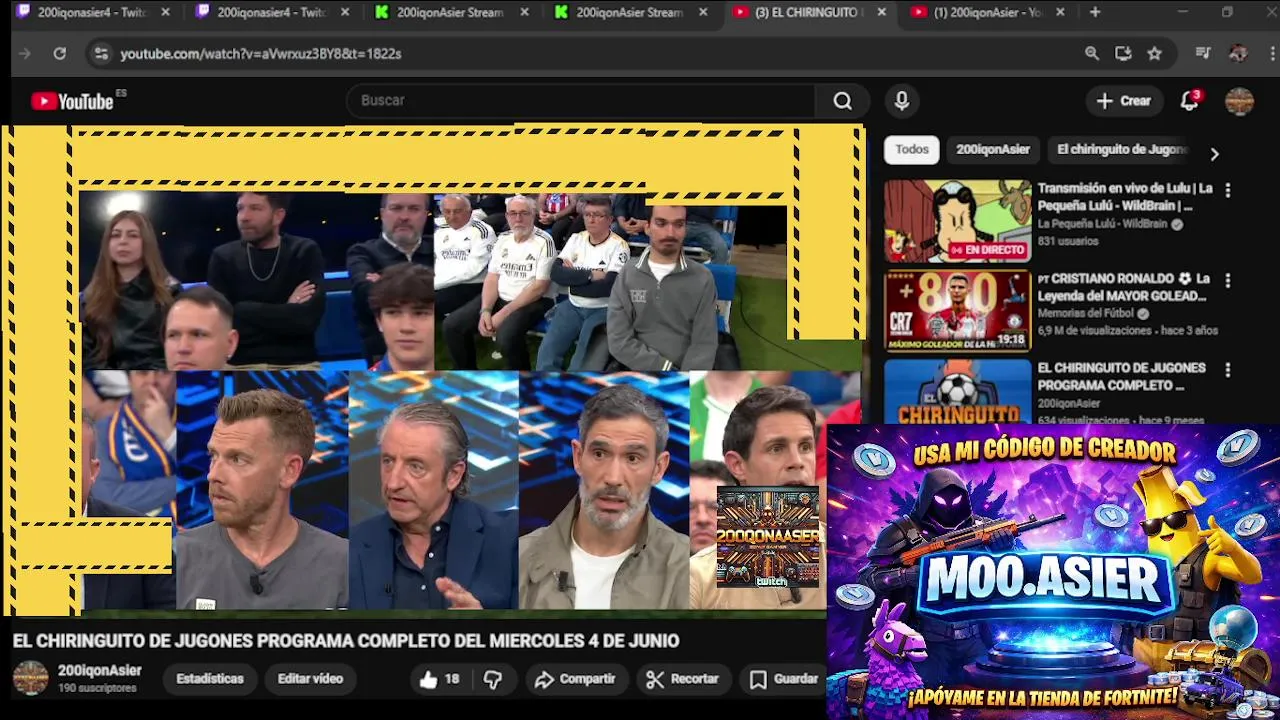This screenshot has width=1280, height=720.
Task: Close the (1) 200iqonAsier YouTube tab
Action: coord(1060,12)
